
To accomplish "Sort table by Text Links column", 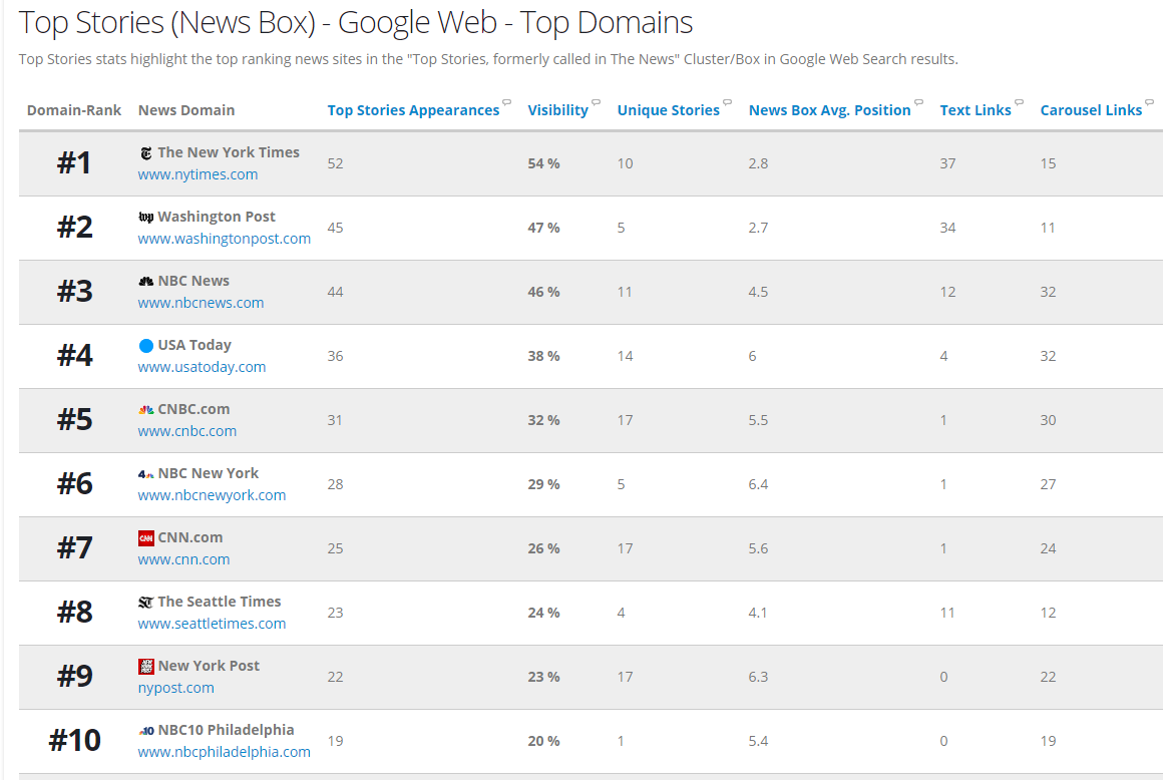I will point(975,110).
